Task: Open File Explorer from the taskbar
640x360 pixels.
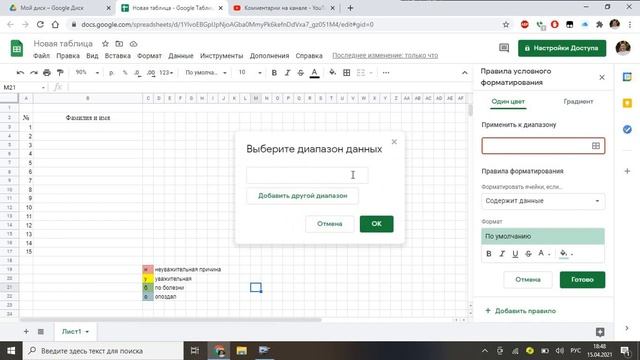Action: click(242, 351)
